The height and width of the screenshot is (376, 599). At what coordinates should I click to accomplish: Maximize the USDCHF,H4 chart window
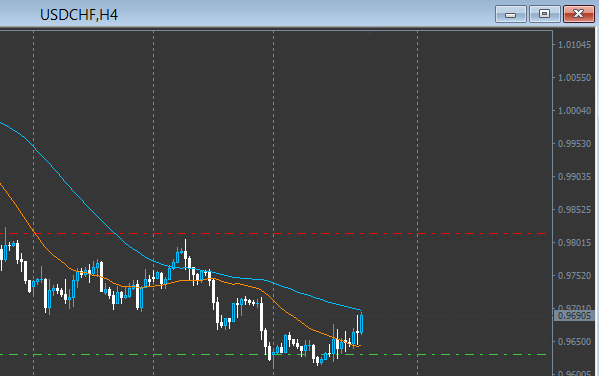[544, 15]
